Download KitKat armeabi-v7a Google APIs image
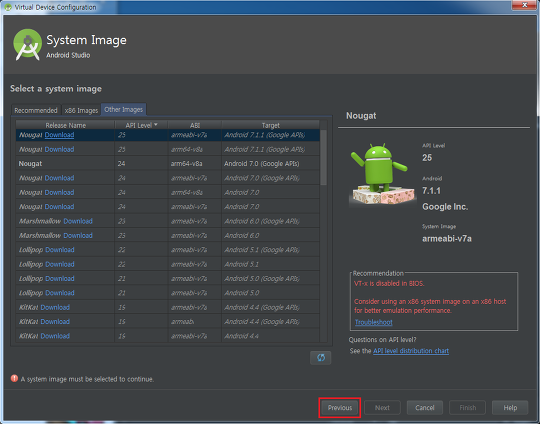Viewport: 540px width, 424px height. click(55, 307)
